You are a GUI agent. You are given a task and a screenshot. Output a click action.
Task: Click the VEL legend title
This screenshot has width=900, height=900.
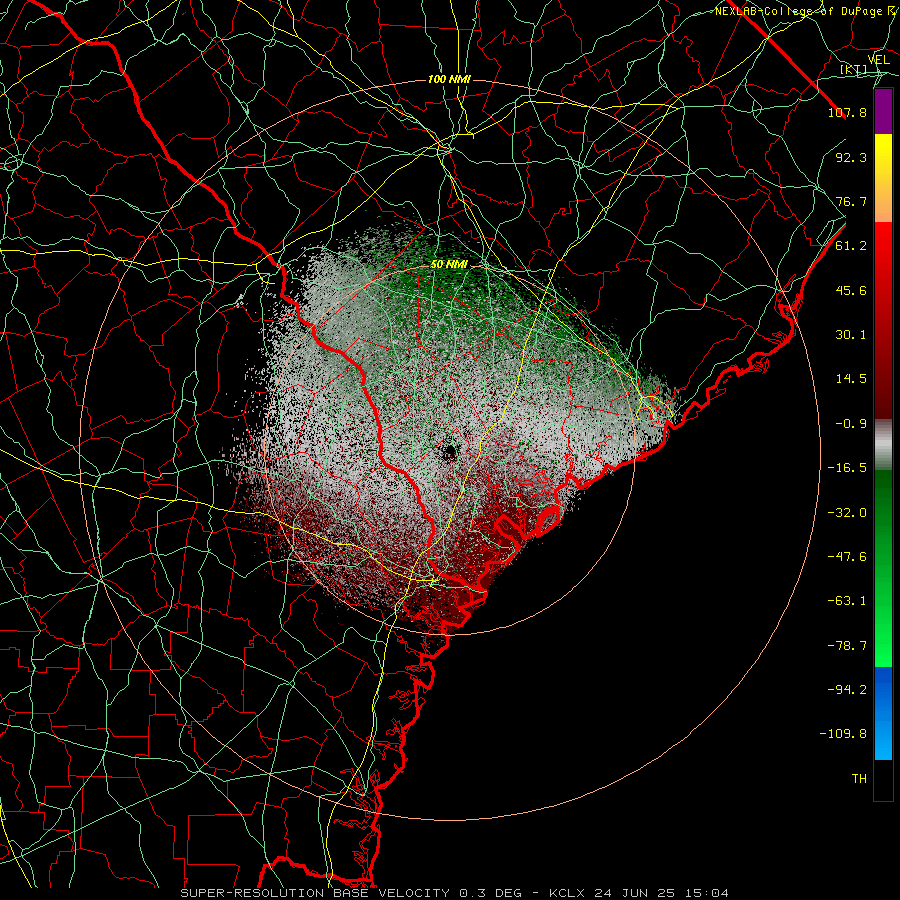(878, 60)
